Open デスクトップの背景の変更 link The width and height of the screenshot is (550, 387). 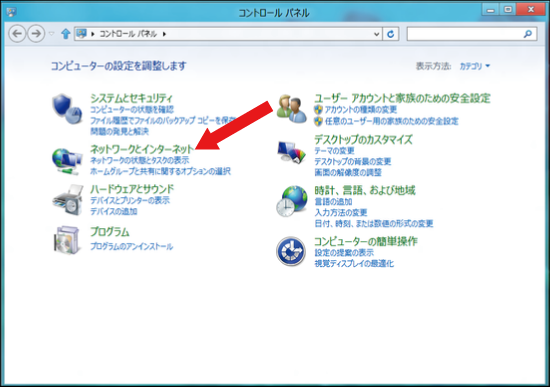pyautogui.click(x=353, y=161)
